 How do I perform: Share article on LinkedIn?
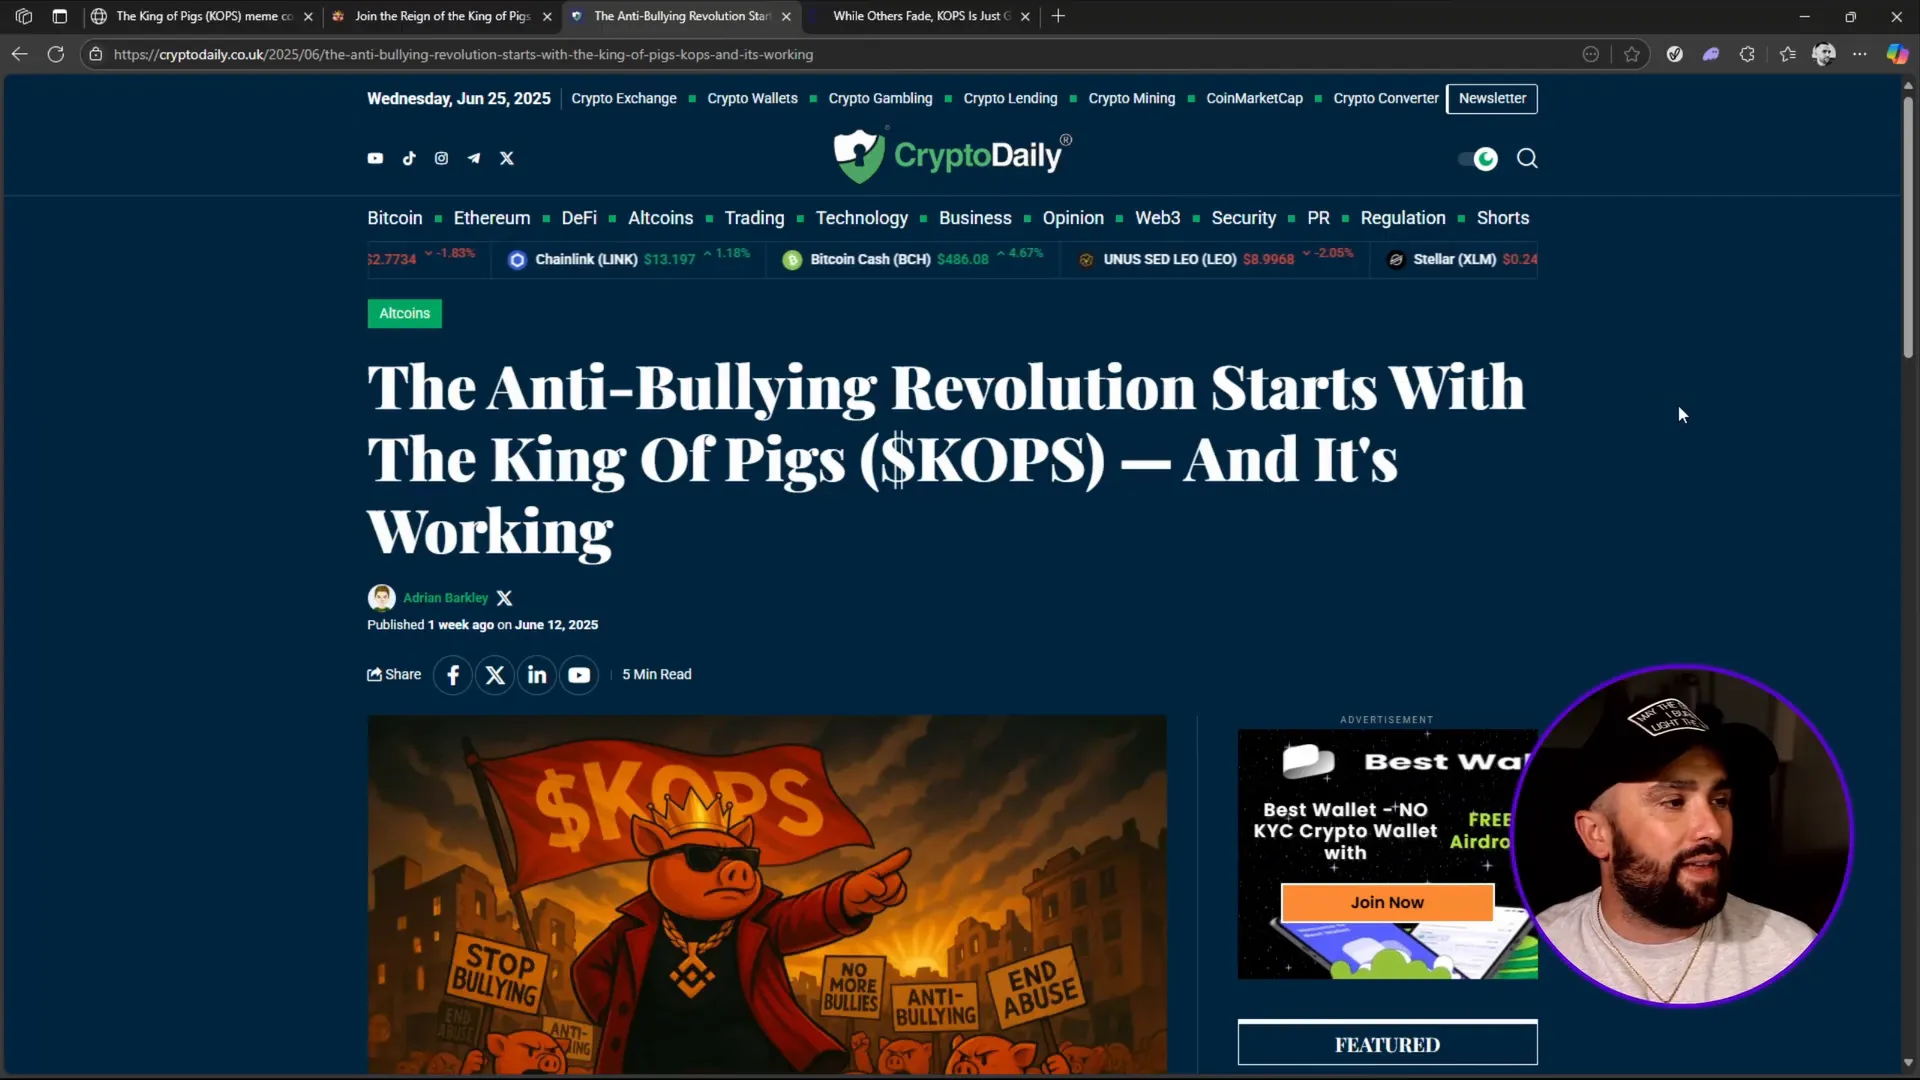click(x=537, y=675)
